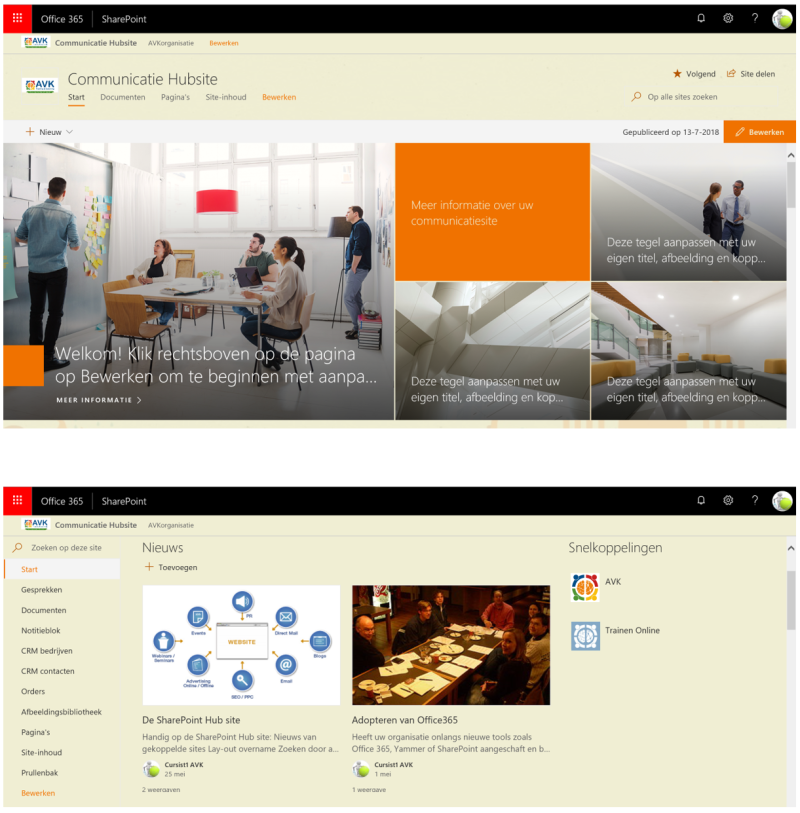
Task: Open Adopteren van Office365 article title
Action: click(x=404, y=720)
